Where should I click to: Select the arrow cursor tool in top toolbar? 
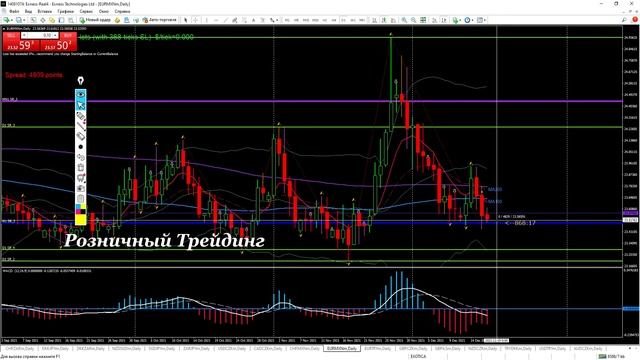[186, 20]
